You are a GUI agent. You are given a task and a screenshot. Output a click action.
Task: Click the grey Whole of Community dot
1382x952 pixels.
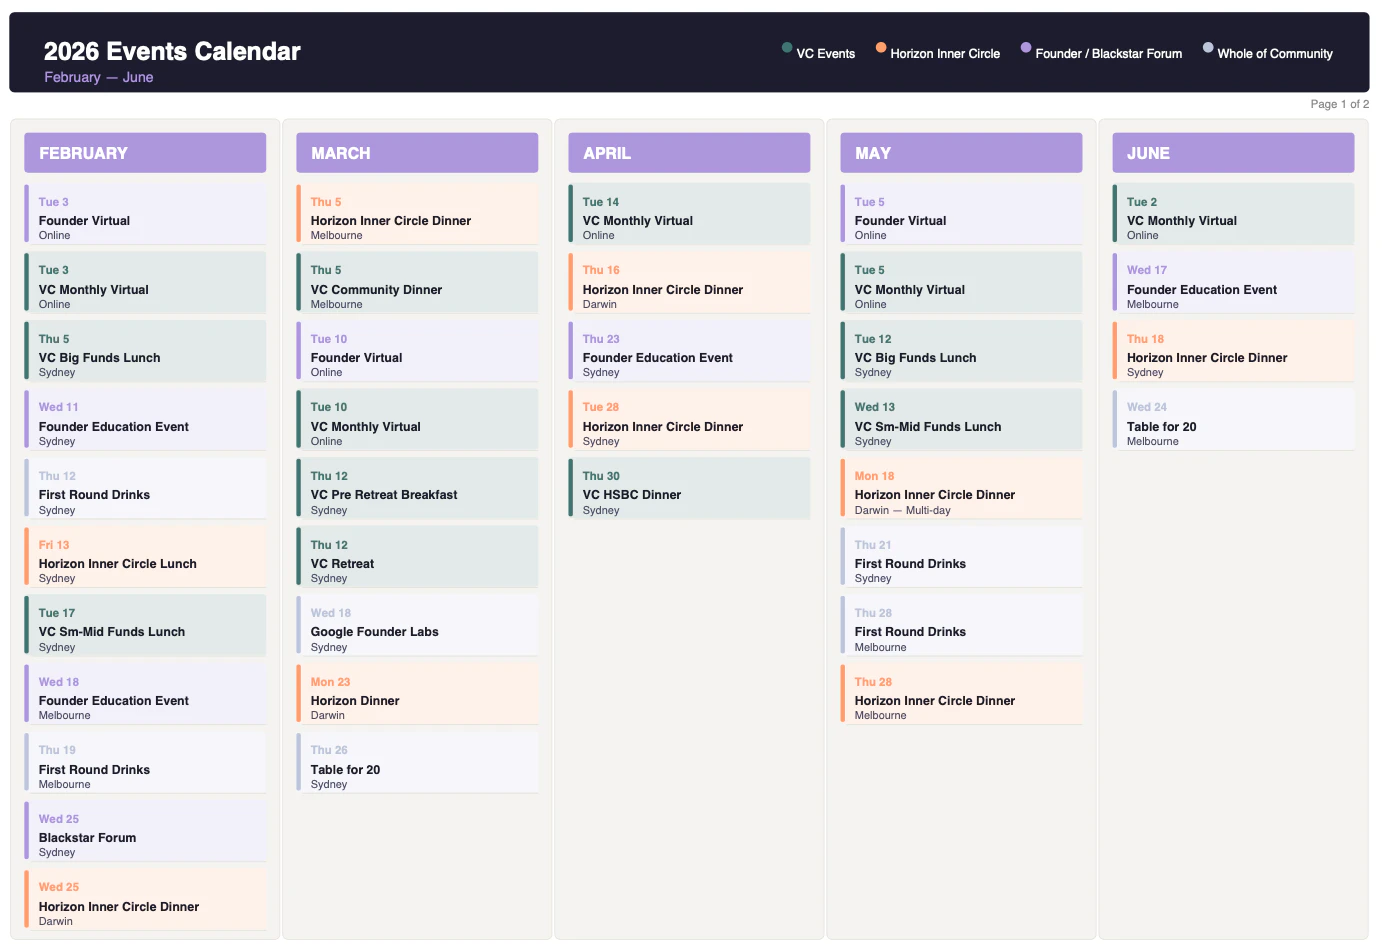click(1208, 47)
